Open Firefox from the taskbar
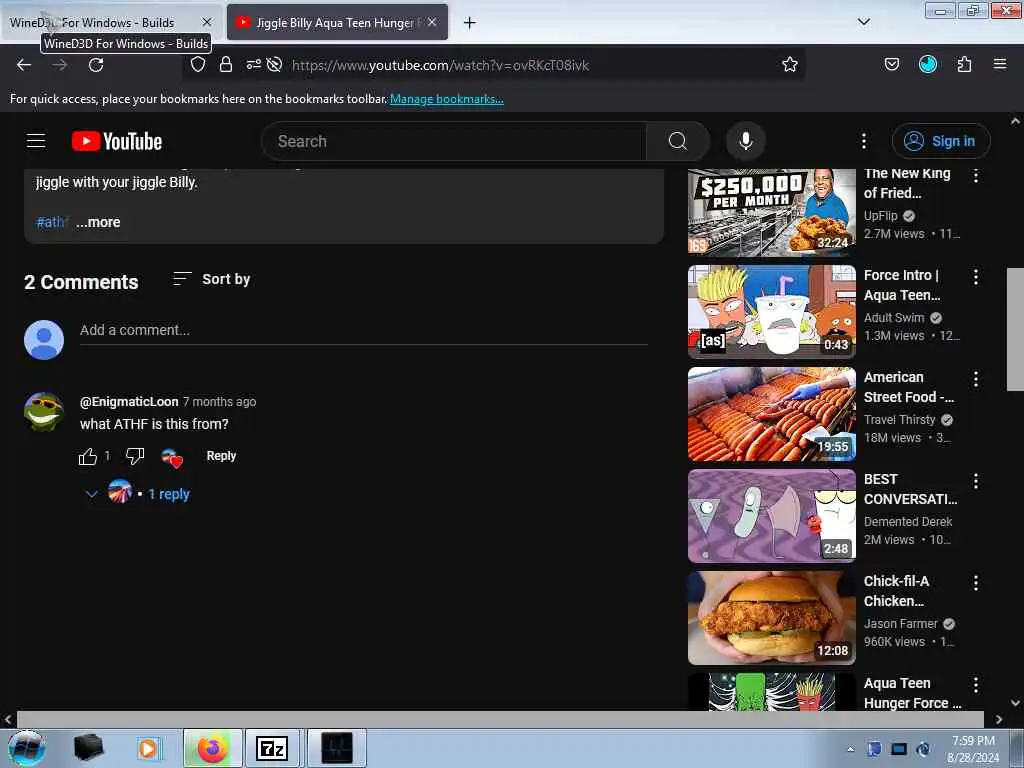The height and width of the screenshot is (768, 1024). point(212,748)
